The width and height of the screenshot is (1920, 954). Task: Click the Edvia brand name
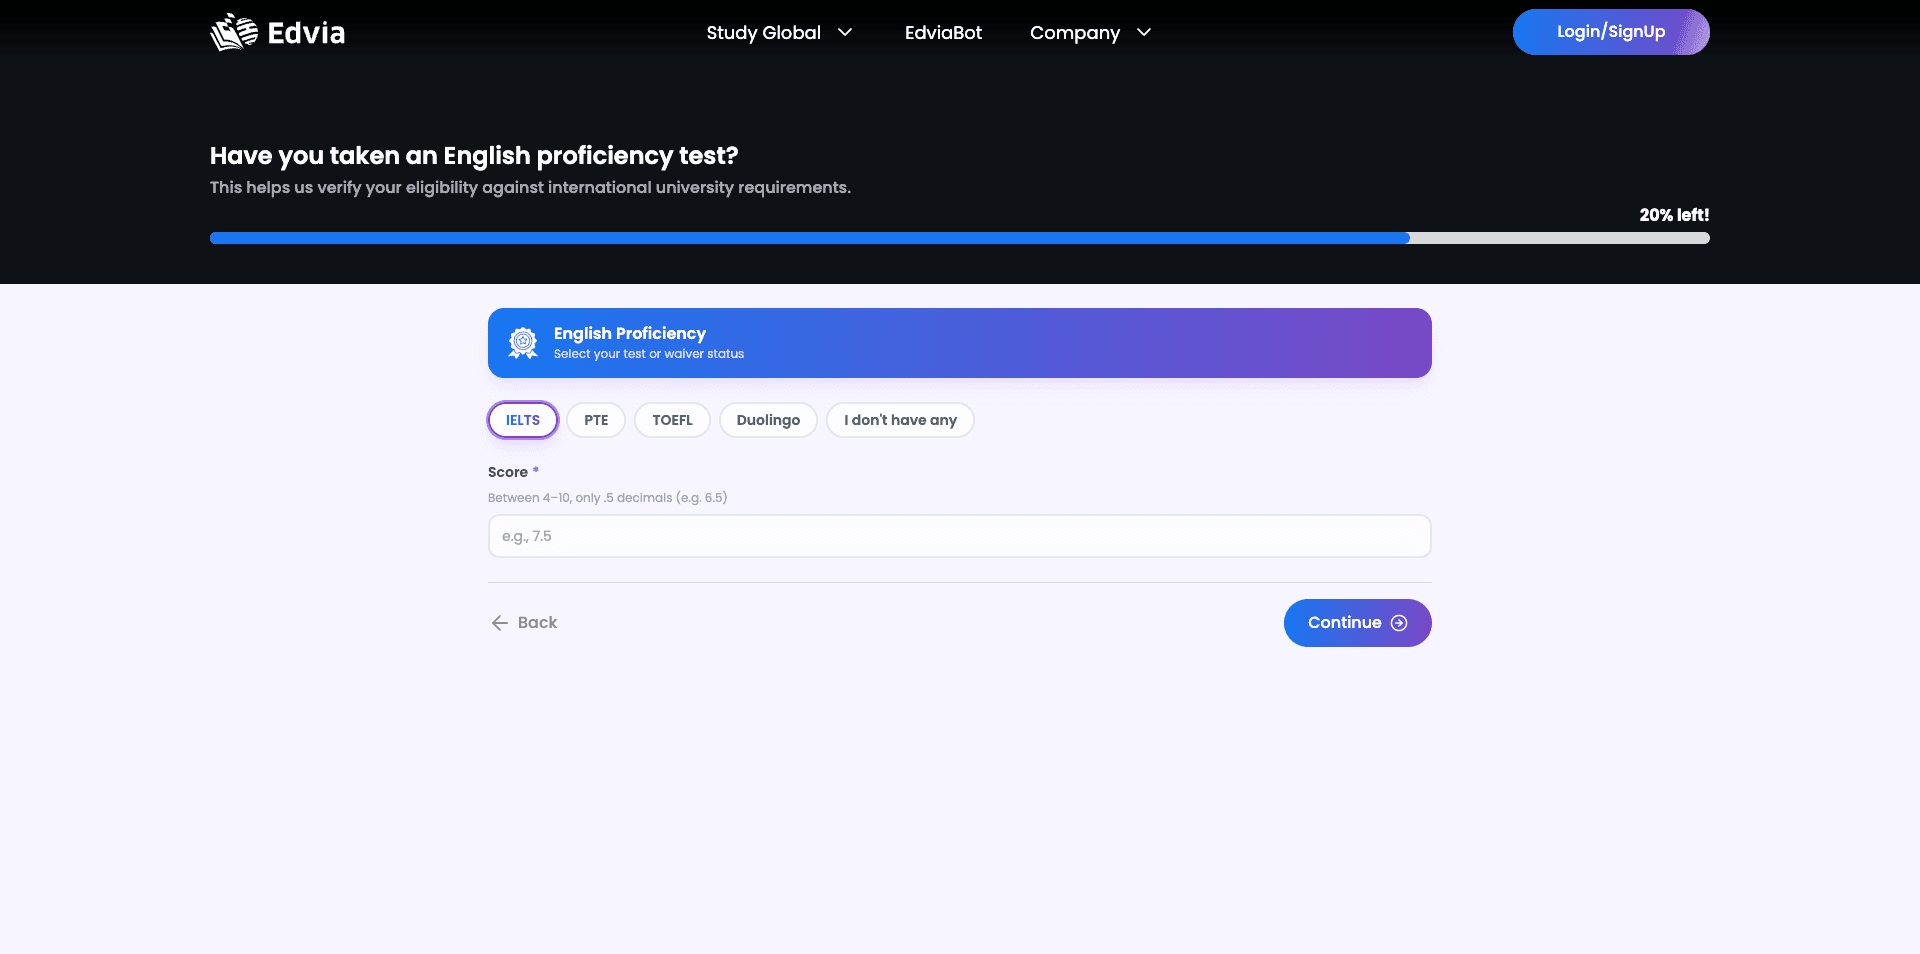click(306, 33)
